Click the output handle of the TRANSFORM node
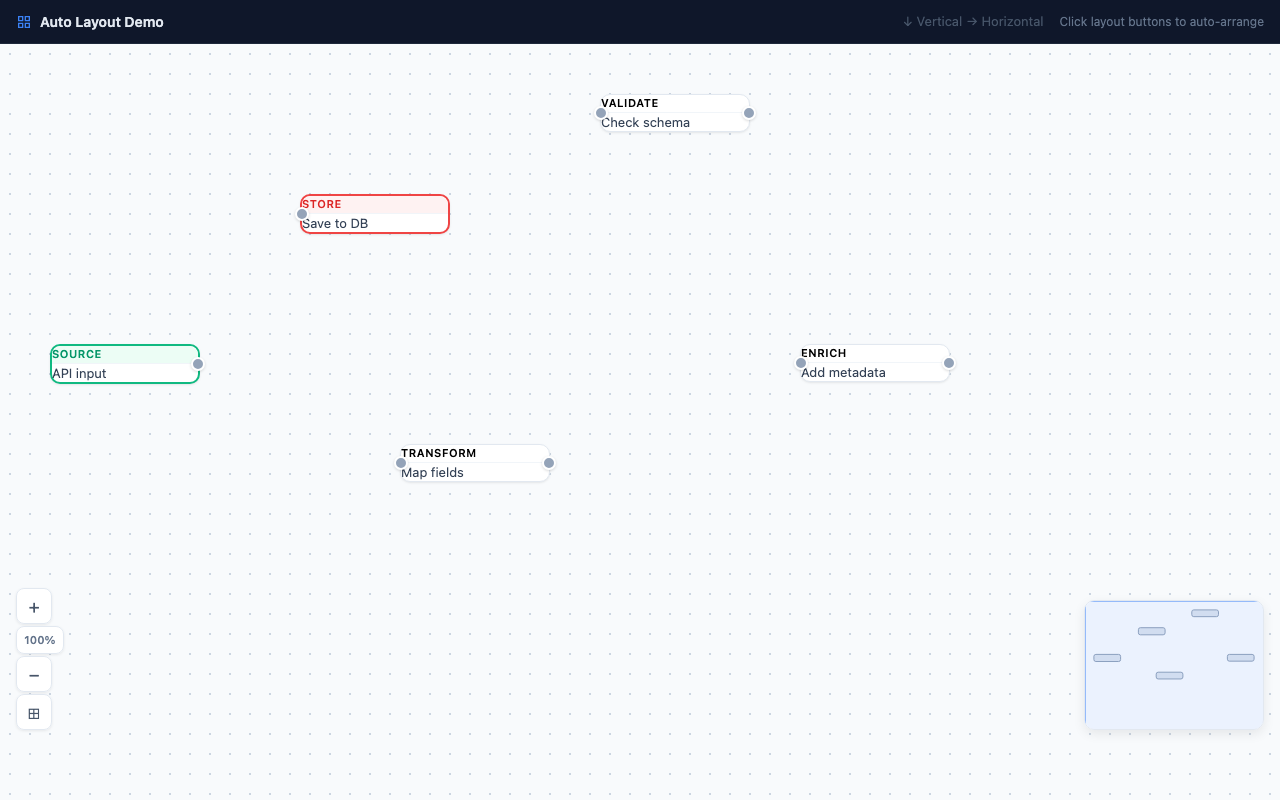Viewport: 1280px width, 800px height. (549, 463)
